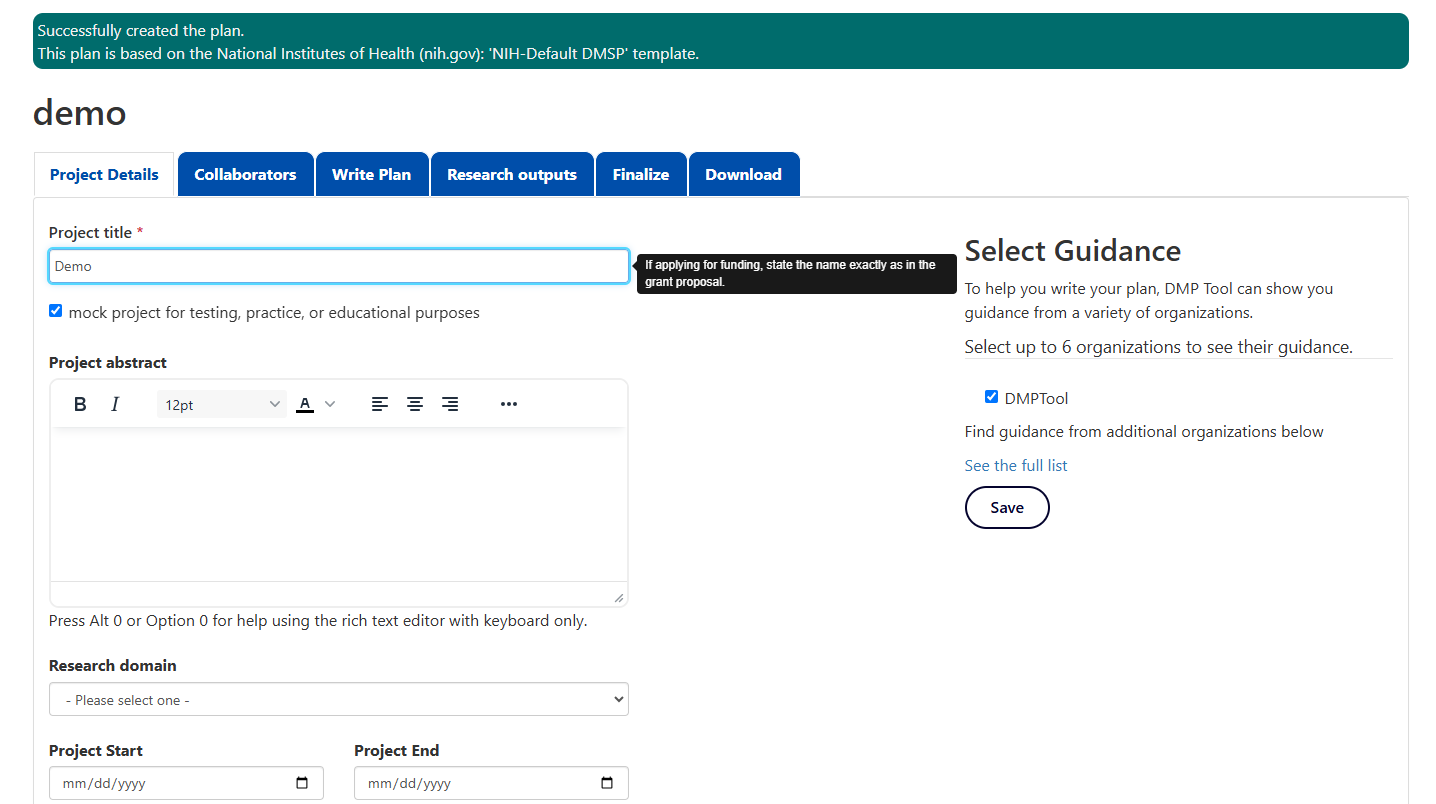Click the Save guidance button

tap(1006, 507)
